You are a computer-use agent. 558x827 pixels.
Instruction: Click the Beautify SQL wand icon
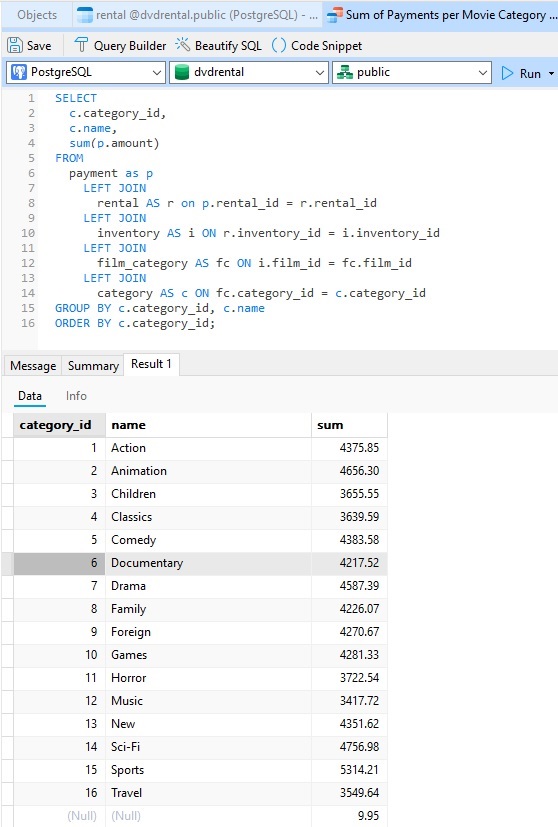(182, 45)
